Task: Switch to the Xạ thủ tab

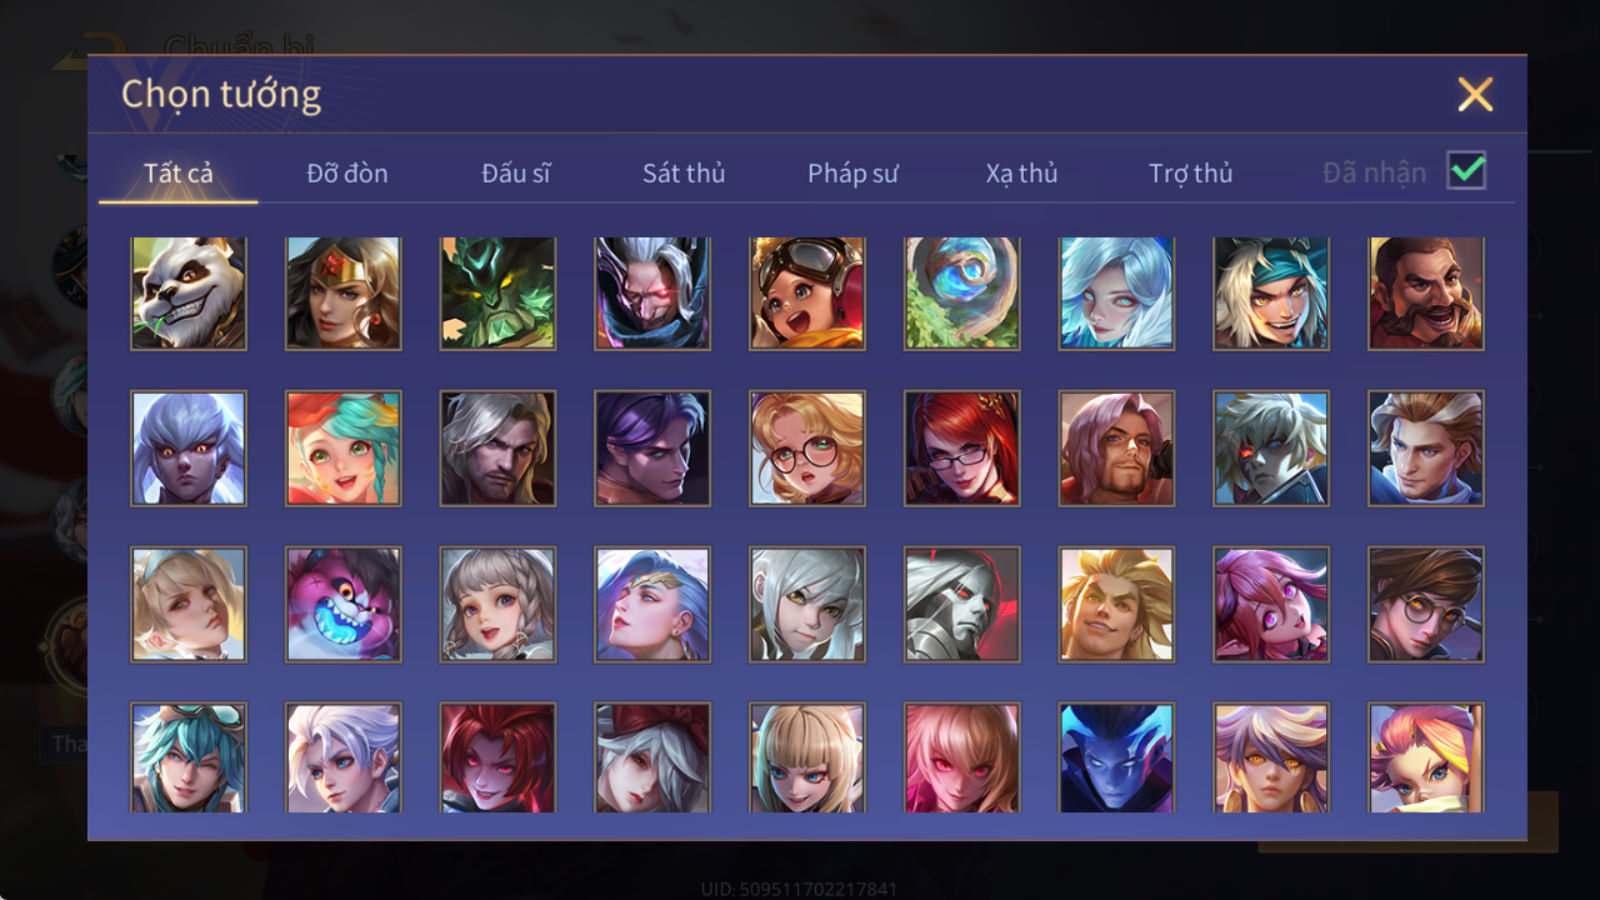Action: click(x=1022, y=173)
